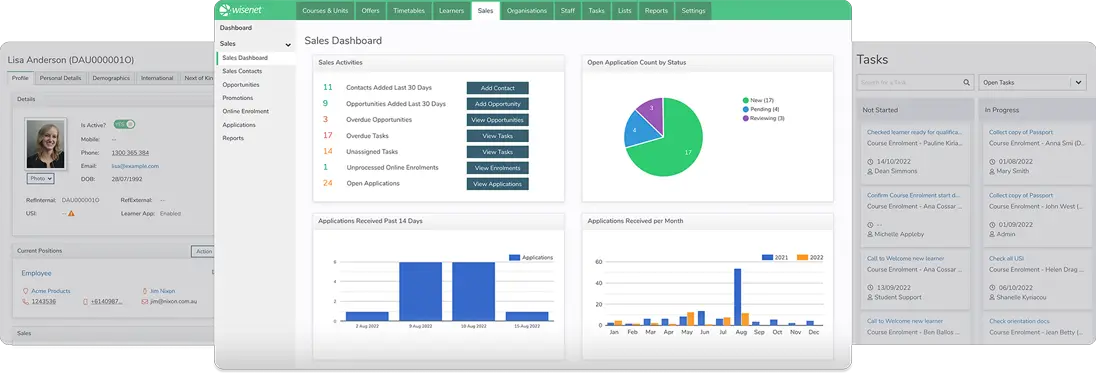Image resolution: width=1096 pixels, height=373 pixels.
Task: Click the lisa@example.com email link
Action: pyautogui.click(x=135, y=166)
